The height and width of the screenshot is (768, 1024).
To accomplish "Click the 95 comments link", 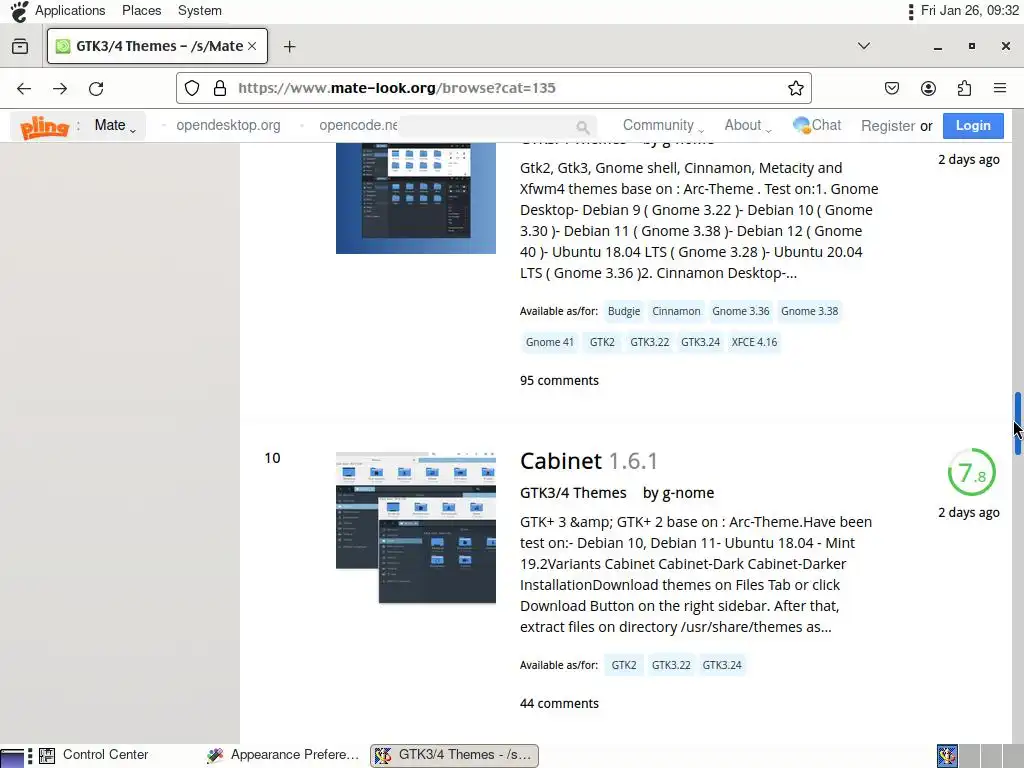I will tap(559, 381).
